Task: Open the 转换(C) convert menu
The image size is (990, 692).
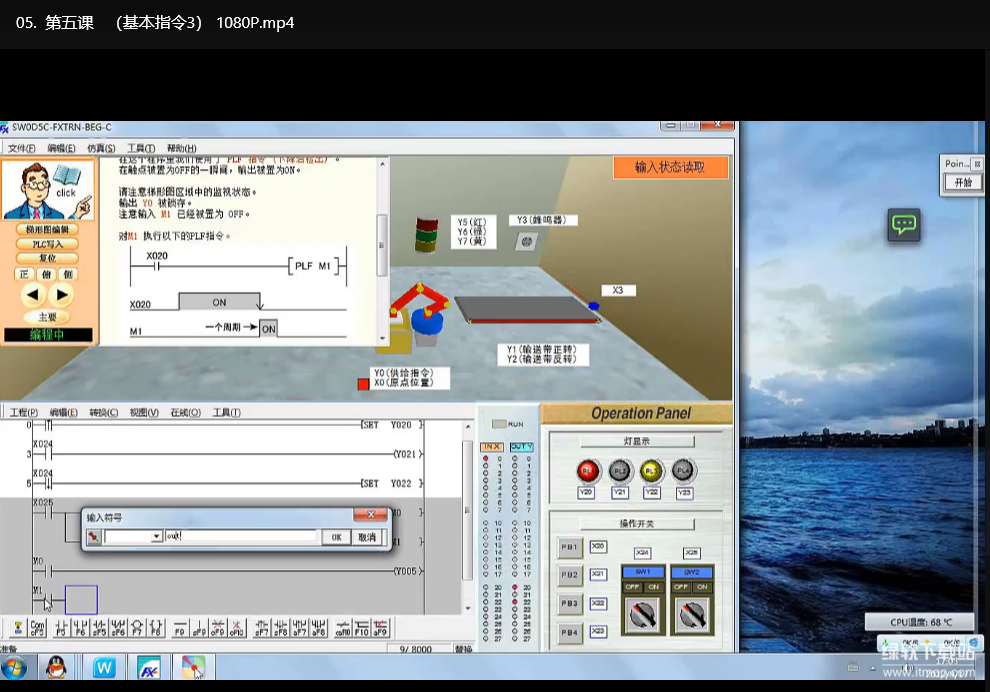Action: pos(103,412)
